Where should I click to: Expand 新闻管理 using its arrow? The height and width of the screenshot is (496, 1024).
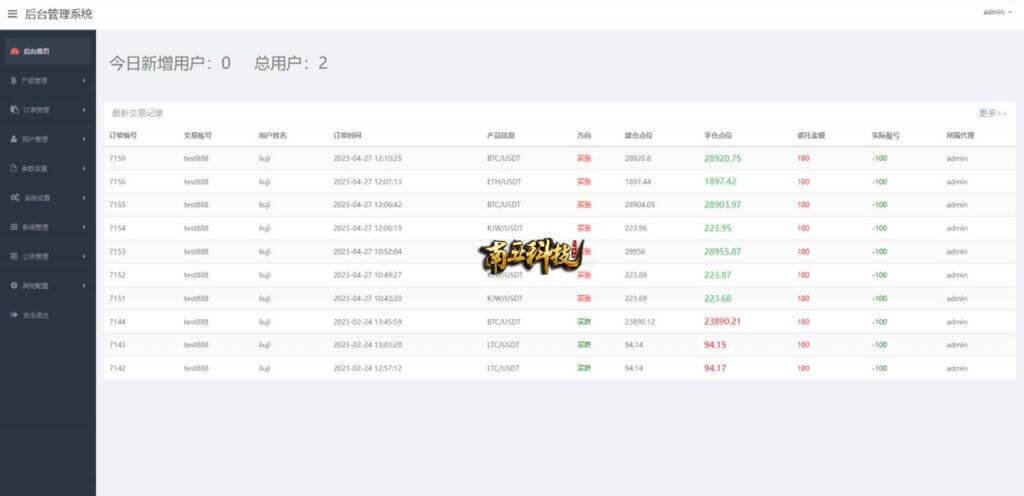[x=84, y=227]
